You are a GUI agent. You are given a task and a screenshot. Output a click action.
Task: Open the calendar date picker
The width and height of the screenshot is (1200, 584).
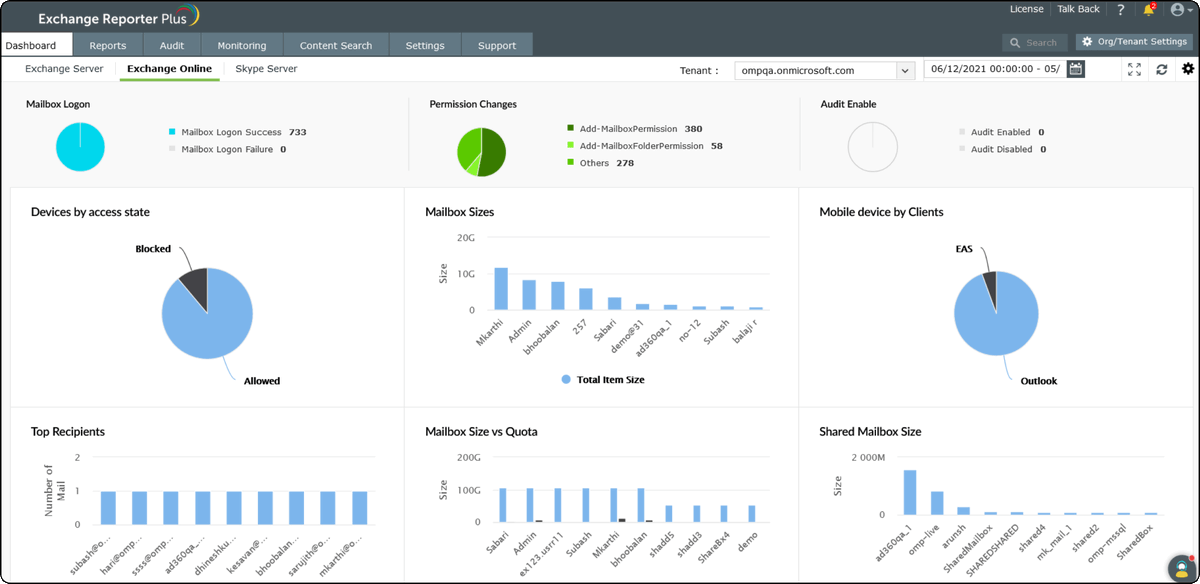point(1075,69)
